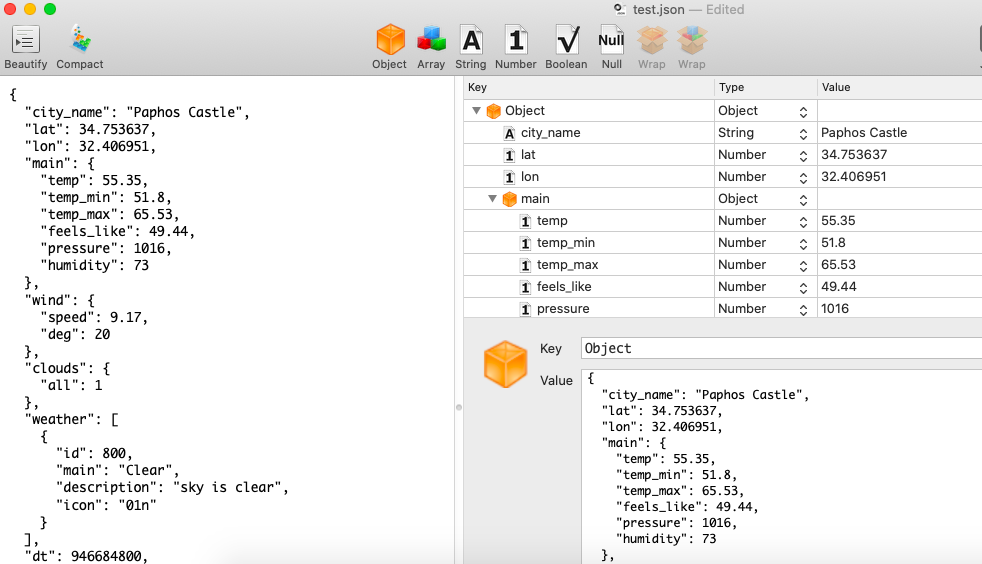Click the number icon beside pressure
The width and height of the screenshot is (982, 564).
525,309
